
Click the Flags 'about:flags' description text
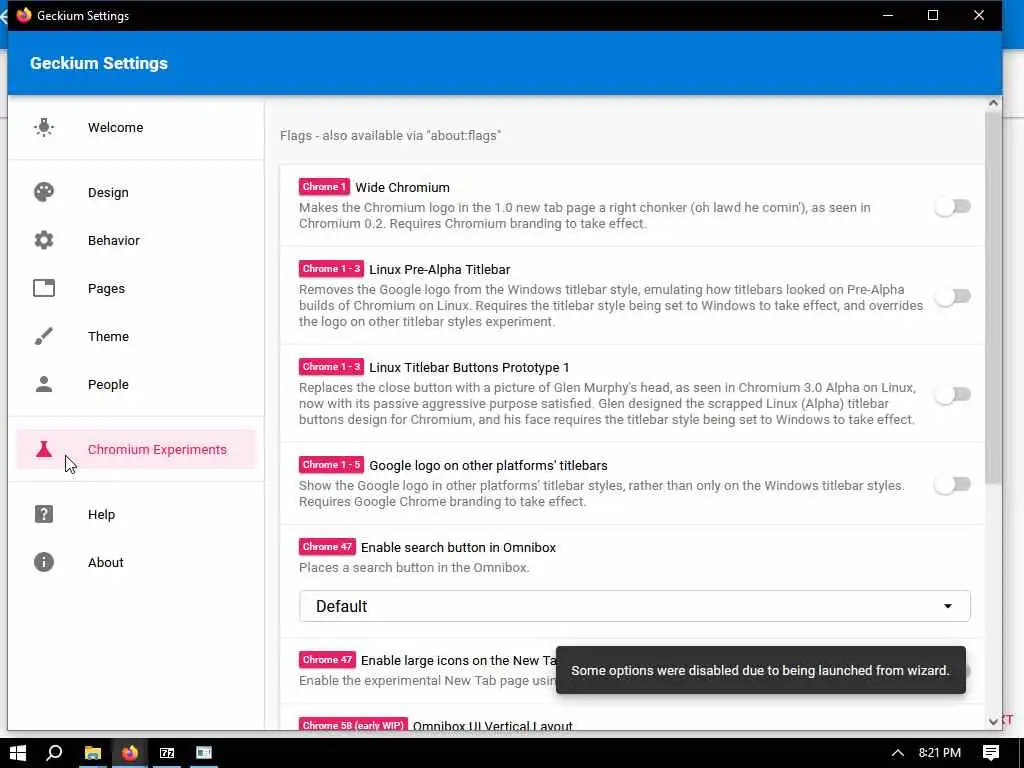pos(391,136)
